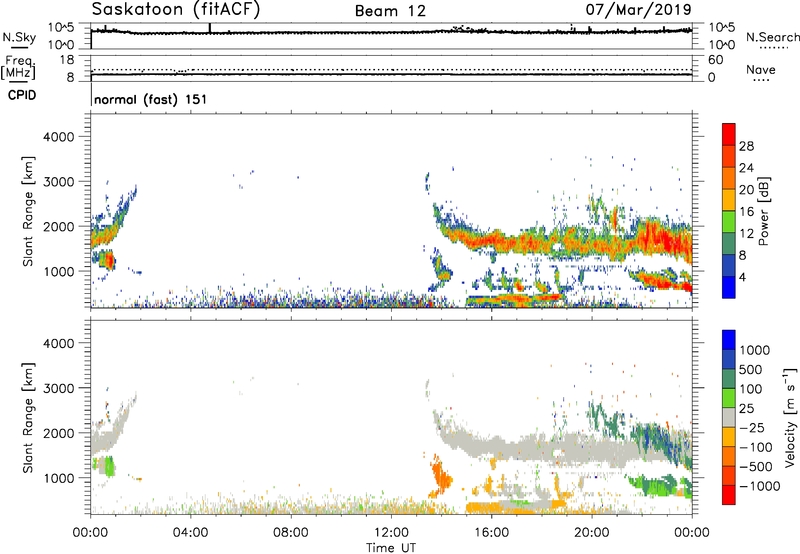This screenshot has width=800, height=554.
Task: Click the "500" velocity color bar label
Action: (750, 369)
